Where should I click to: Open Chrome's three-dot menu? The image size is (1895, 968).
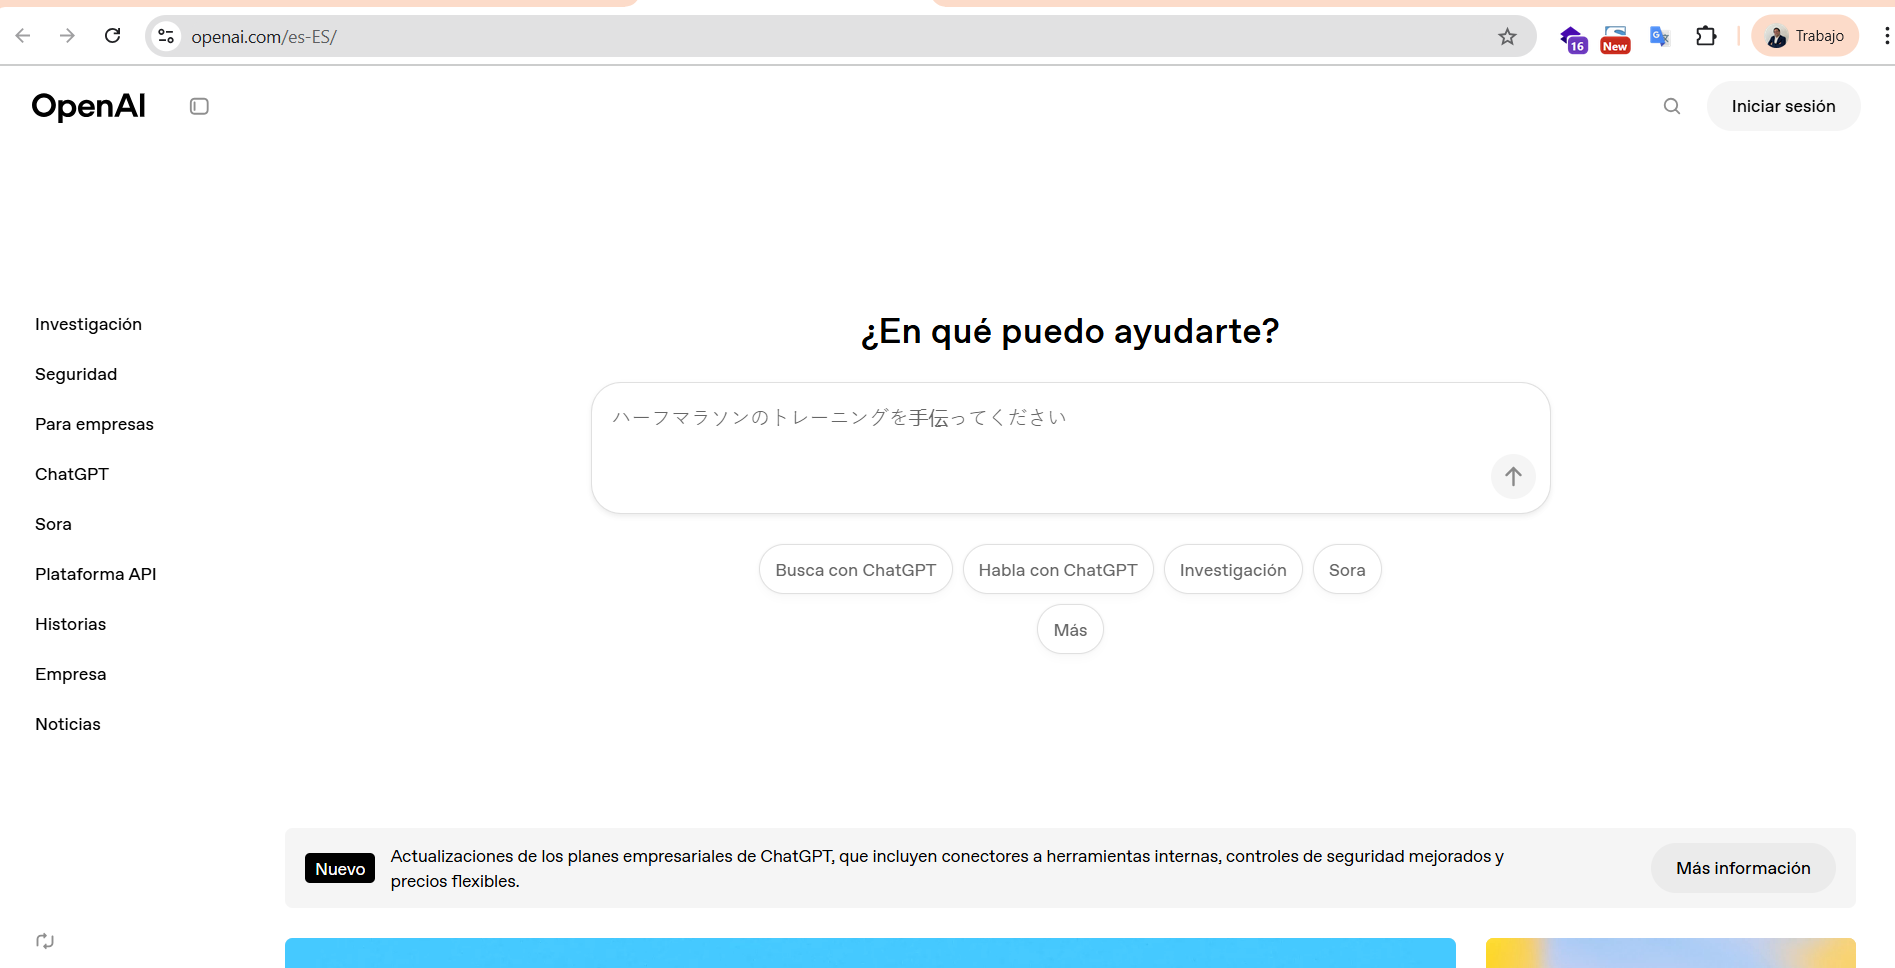point(1885,37)
